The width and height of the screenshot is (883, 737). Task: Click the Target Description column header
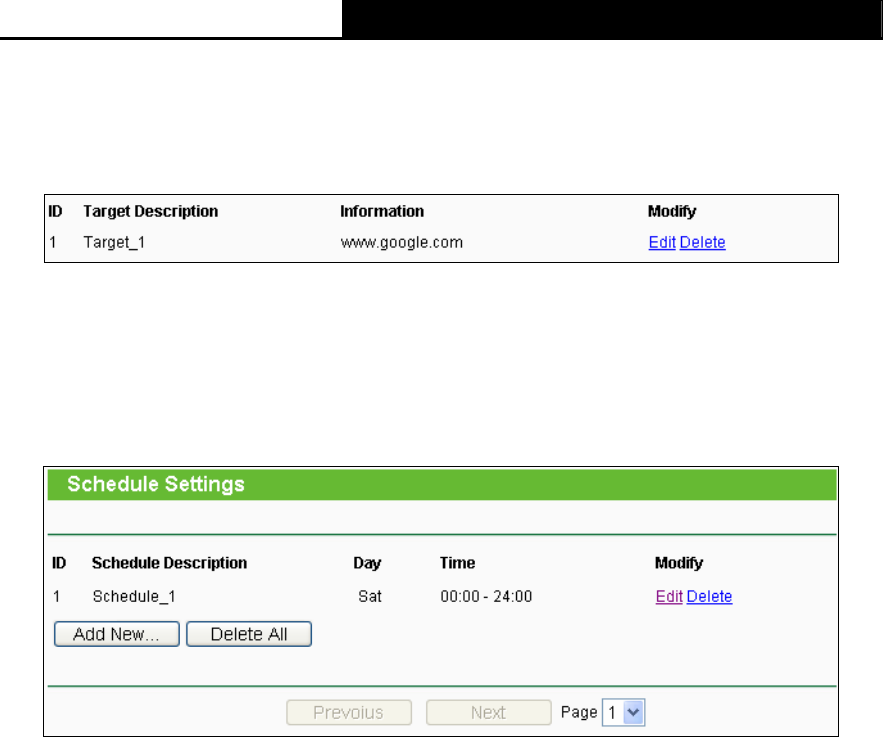click(x=150, y=211)
